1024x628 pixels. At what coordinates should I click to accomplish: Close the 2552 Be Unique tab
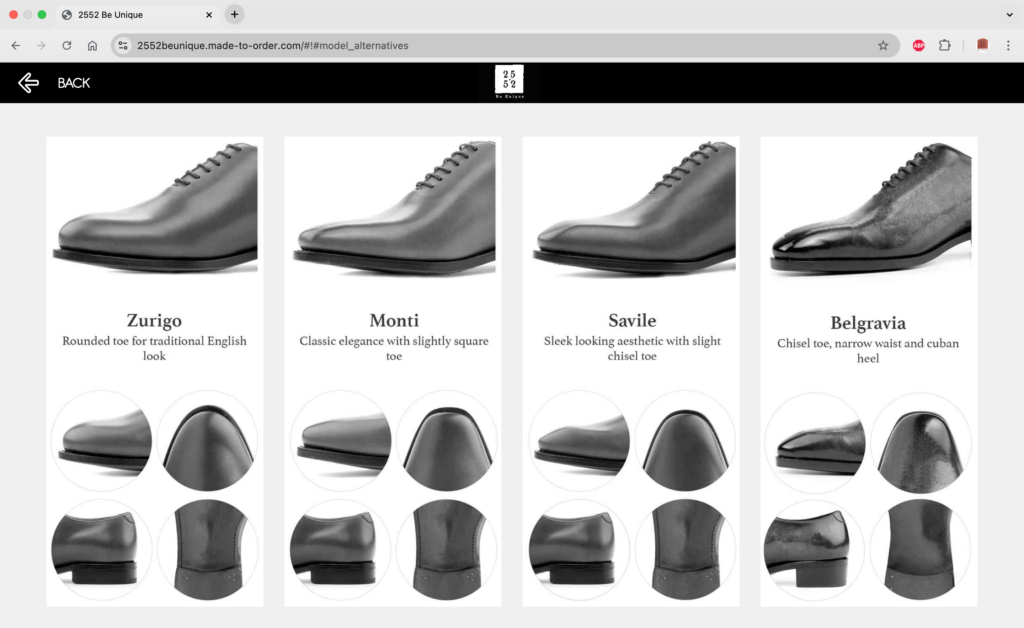[209, 14]
